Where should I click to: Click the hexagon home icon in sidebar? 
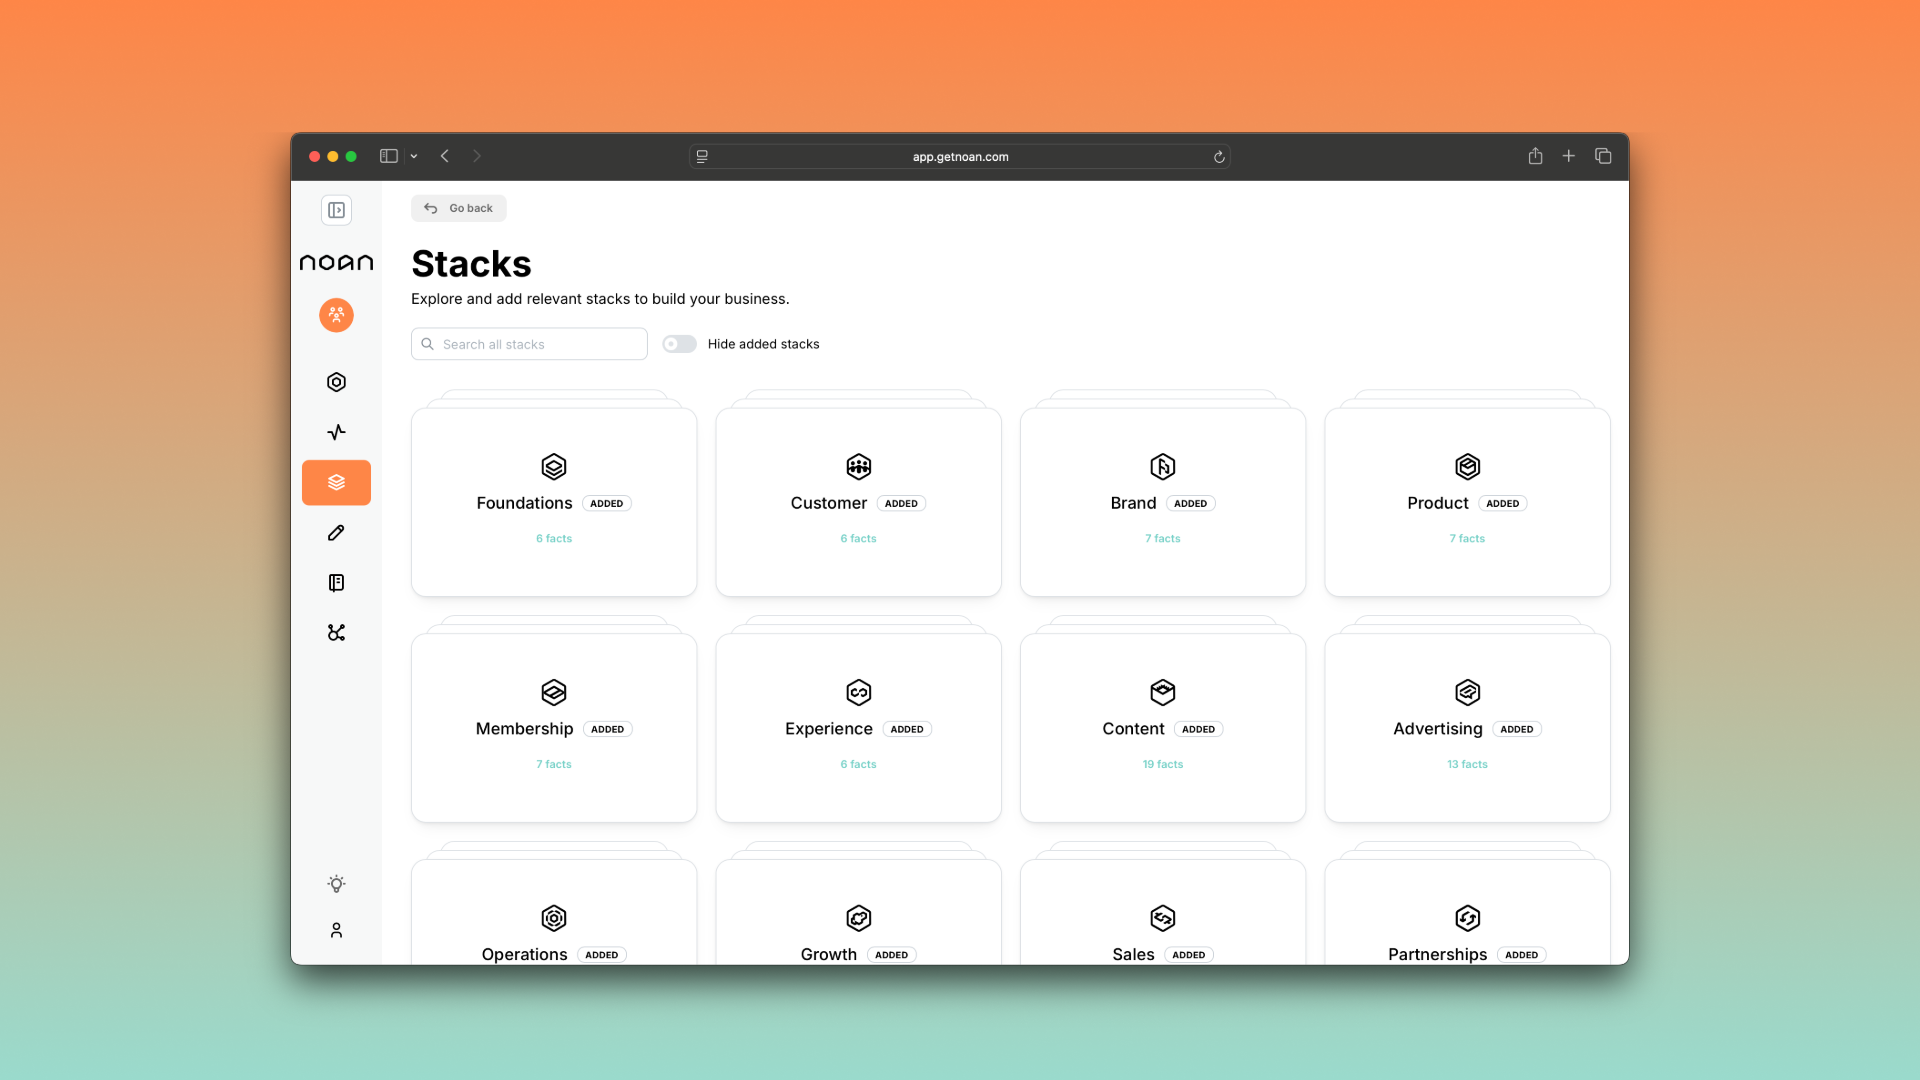pyautogui.click(x=336, y=382)
